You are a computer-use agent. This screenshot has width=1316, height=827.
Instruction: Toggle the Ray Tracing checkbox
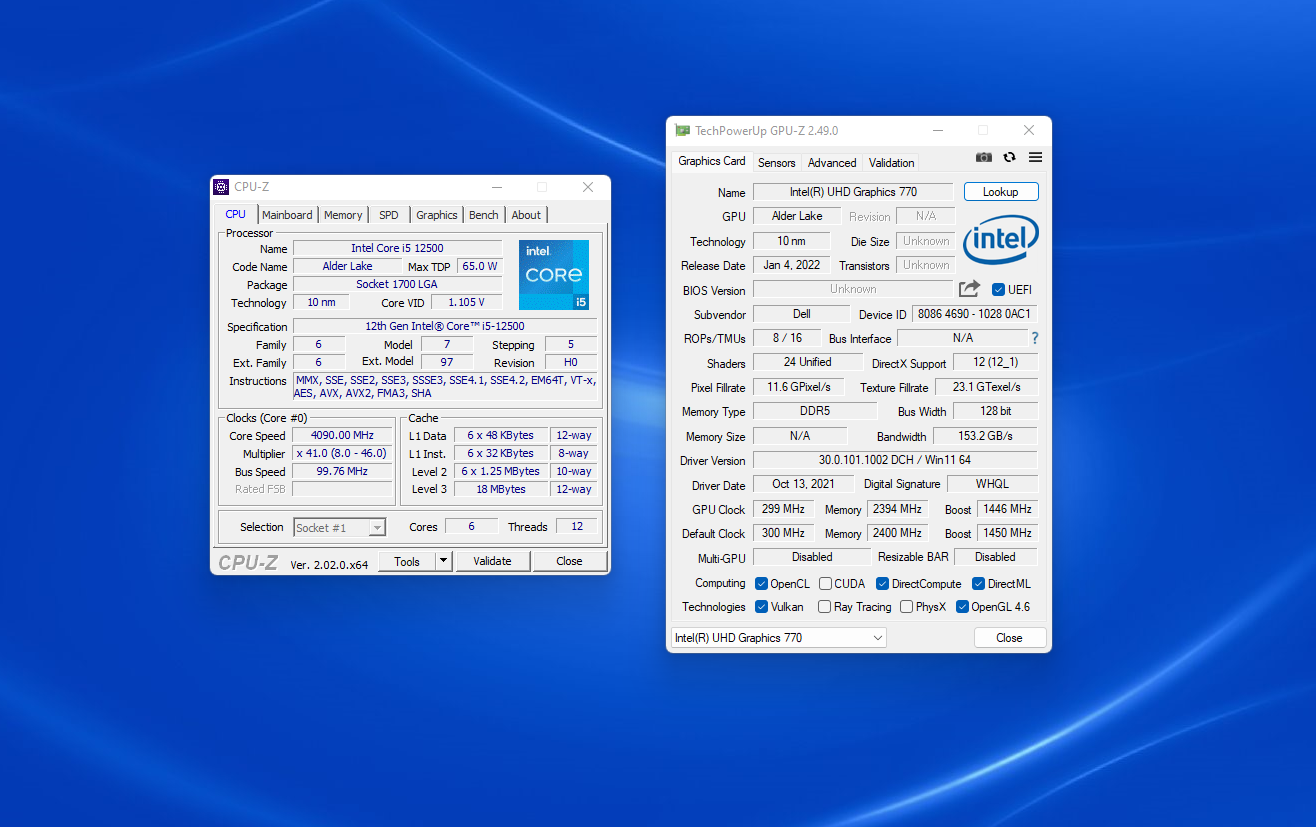click(x=824, y=607)
